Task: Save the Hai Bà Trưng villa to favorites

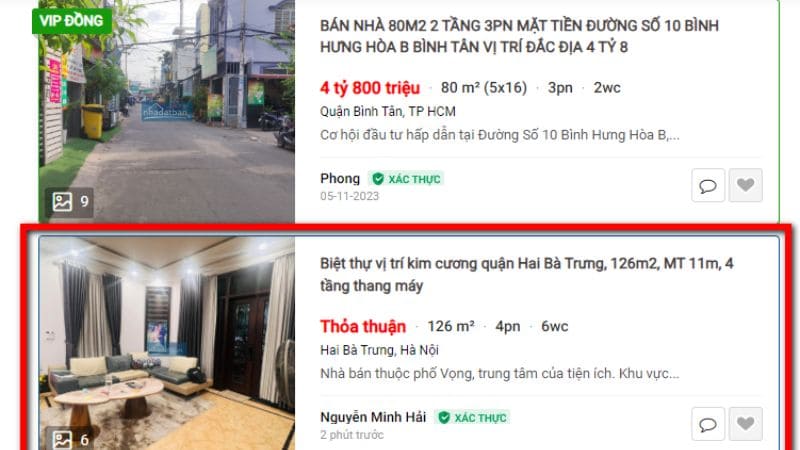Action: (x=745, y=424)
